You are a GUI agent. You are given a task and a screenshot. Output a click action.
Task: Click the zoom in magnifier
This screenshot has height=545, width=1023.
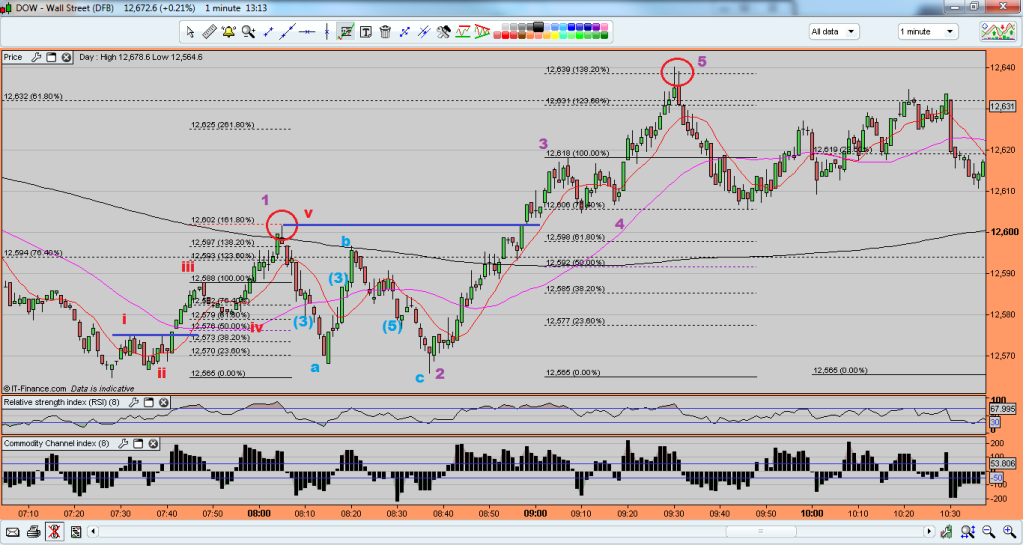(1009, 532)
